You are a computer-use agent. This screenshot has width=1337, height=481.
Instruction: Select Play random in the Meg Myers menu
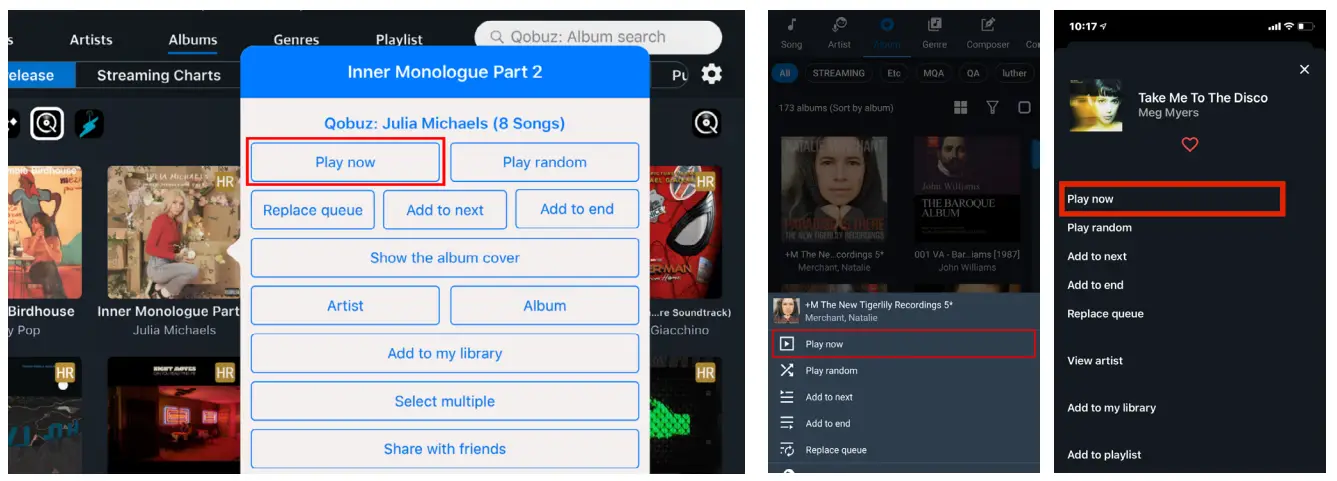[1099, 228]
